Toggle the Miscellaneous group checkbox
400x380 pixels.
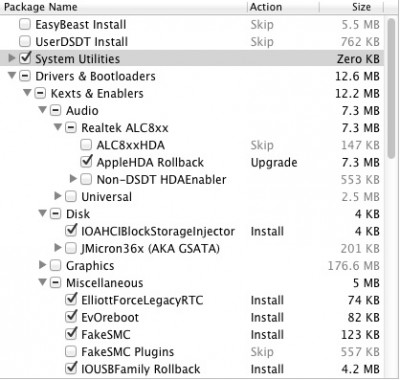coord(55,283)
